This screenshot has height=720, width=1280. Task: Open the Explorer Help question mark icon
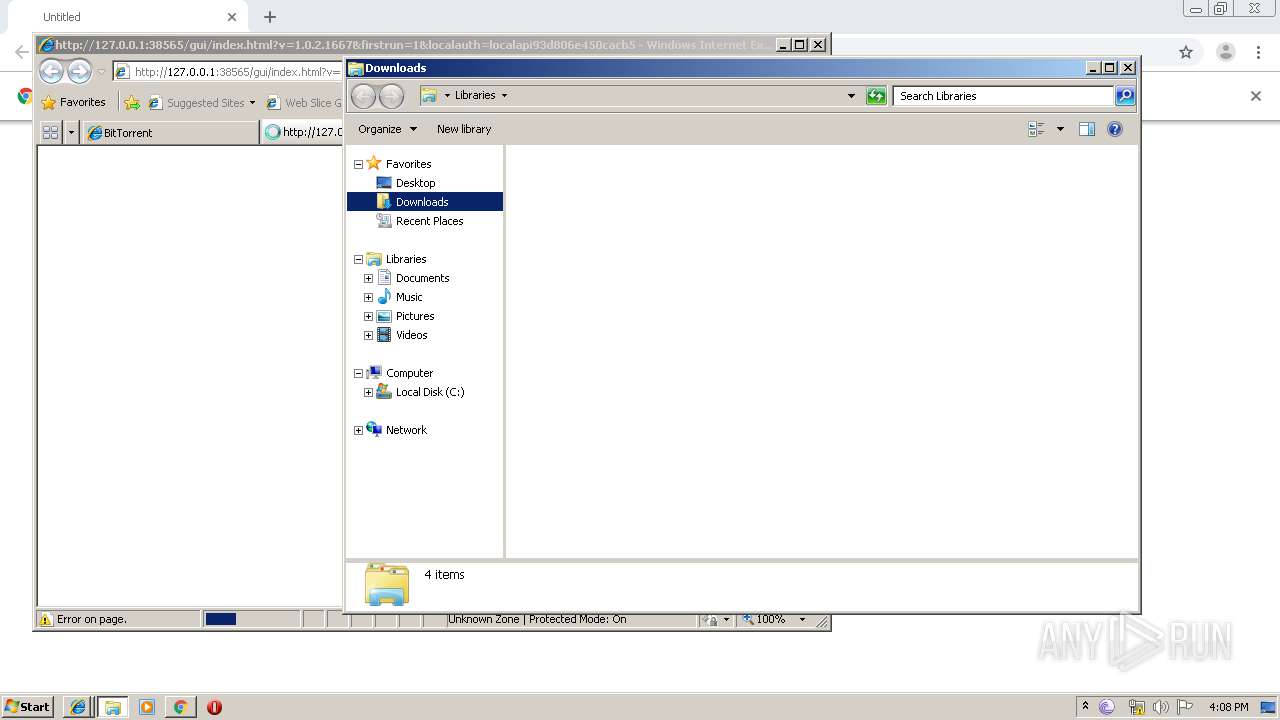(x=1115, y=129)
